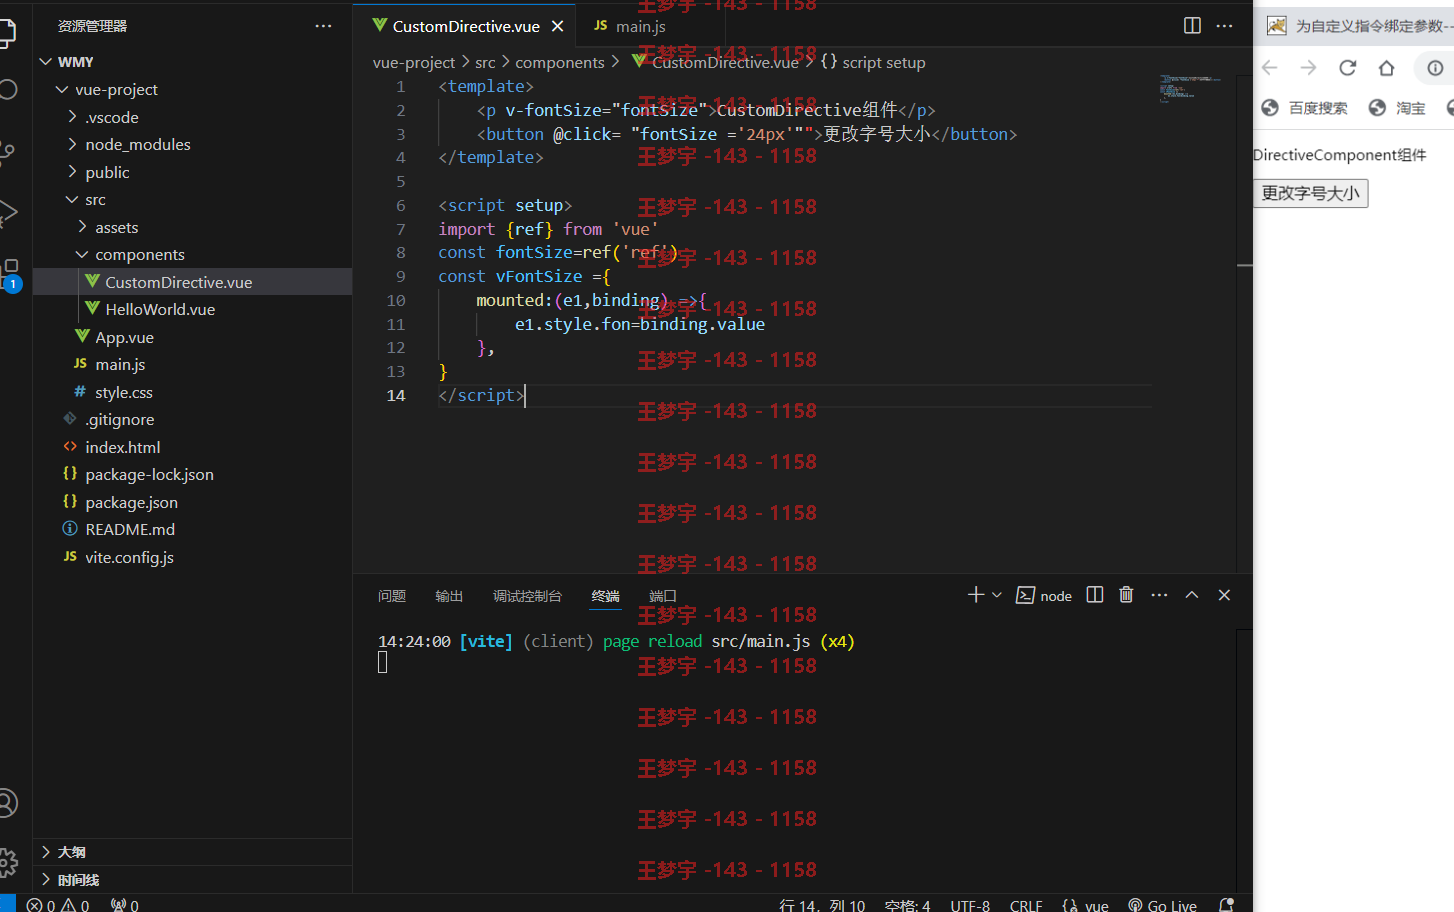
Task: Open 百度搜索 bookmark in browser
Action: pyautogui.click(x=1304, y=108)
